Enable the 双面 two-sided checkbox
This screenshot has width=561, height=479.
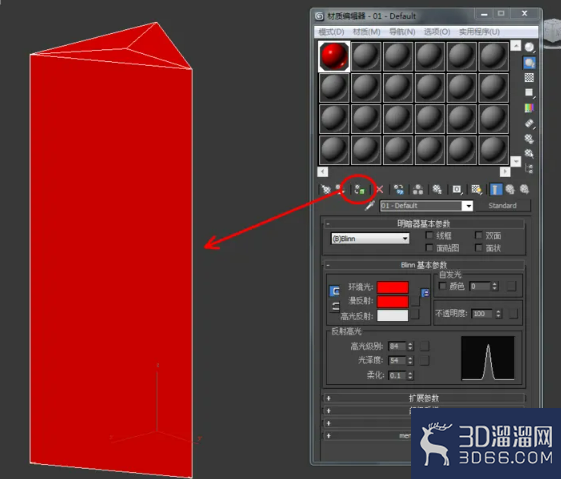pyautogui.click(x=478, y=235)
